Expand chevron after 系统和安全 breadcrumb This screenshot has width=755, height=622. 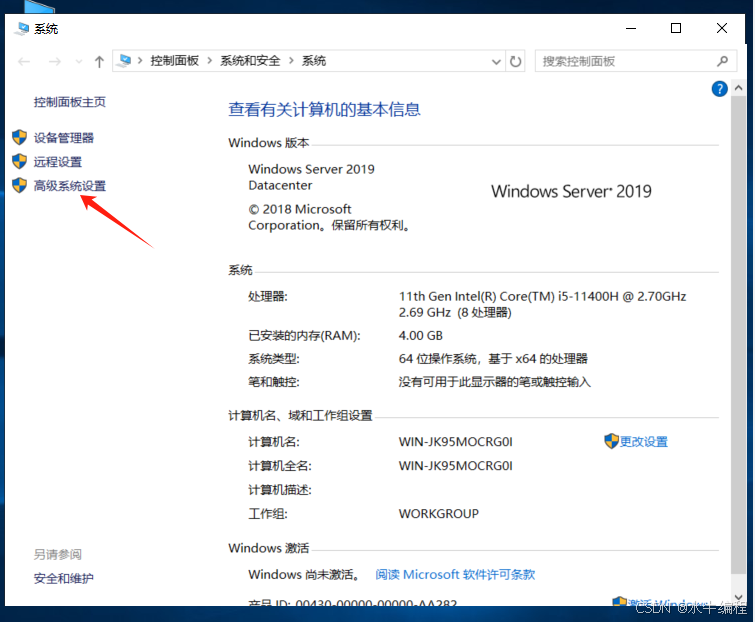[291, 61]
